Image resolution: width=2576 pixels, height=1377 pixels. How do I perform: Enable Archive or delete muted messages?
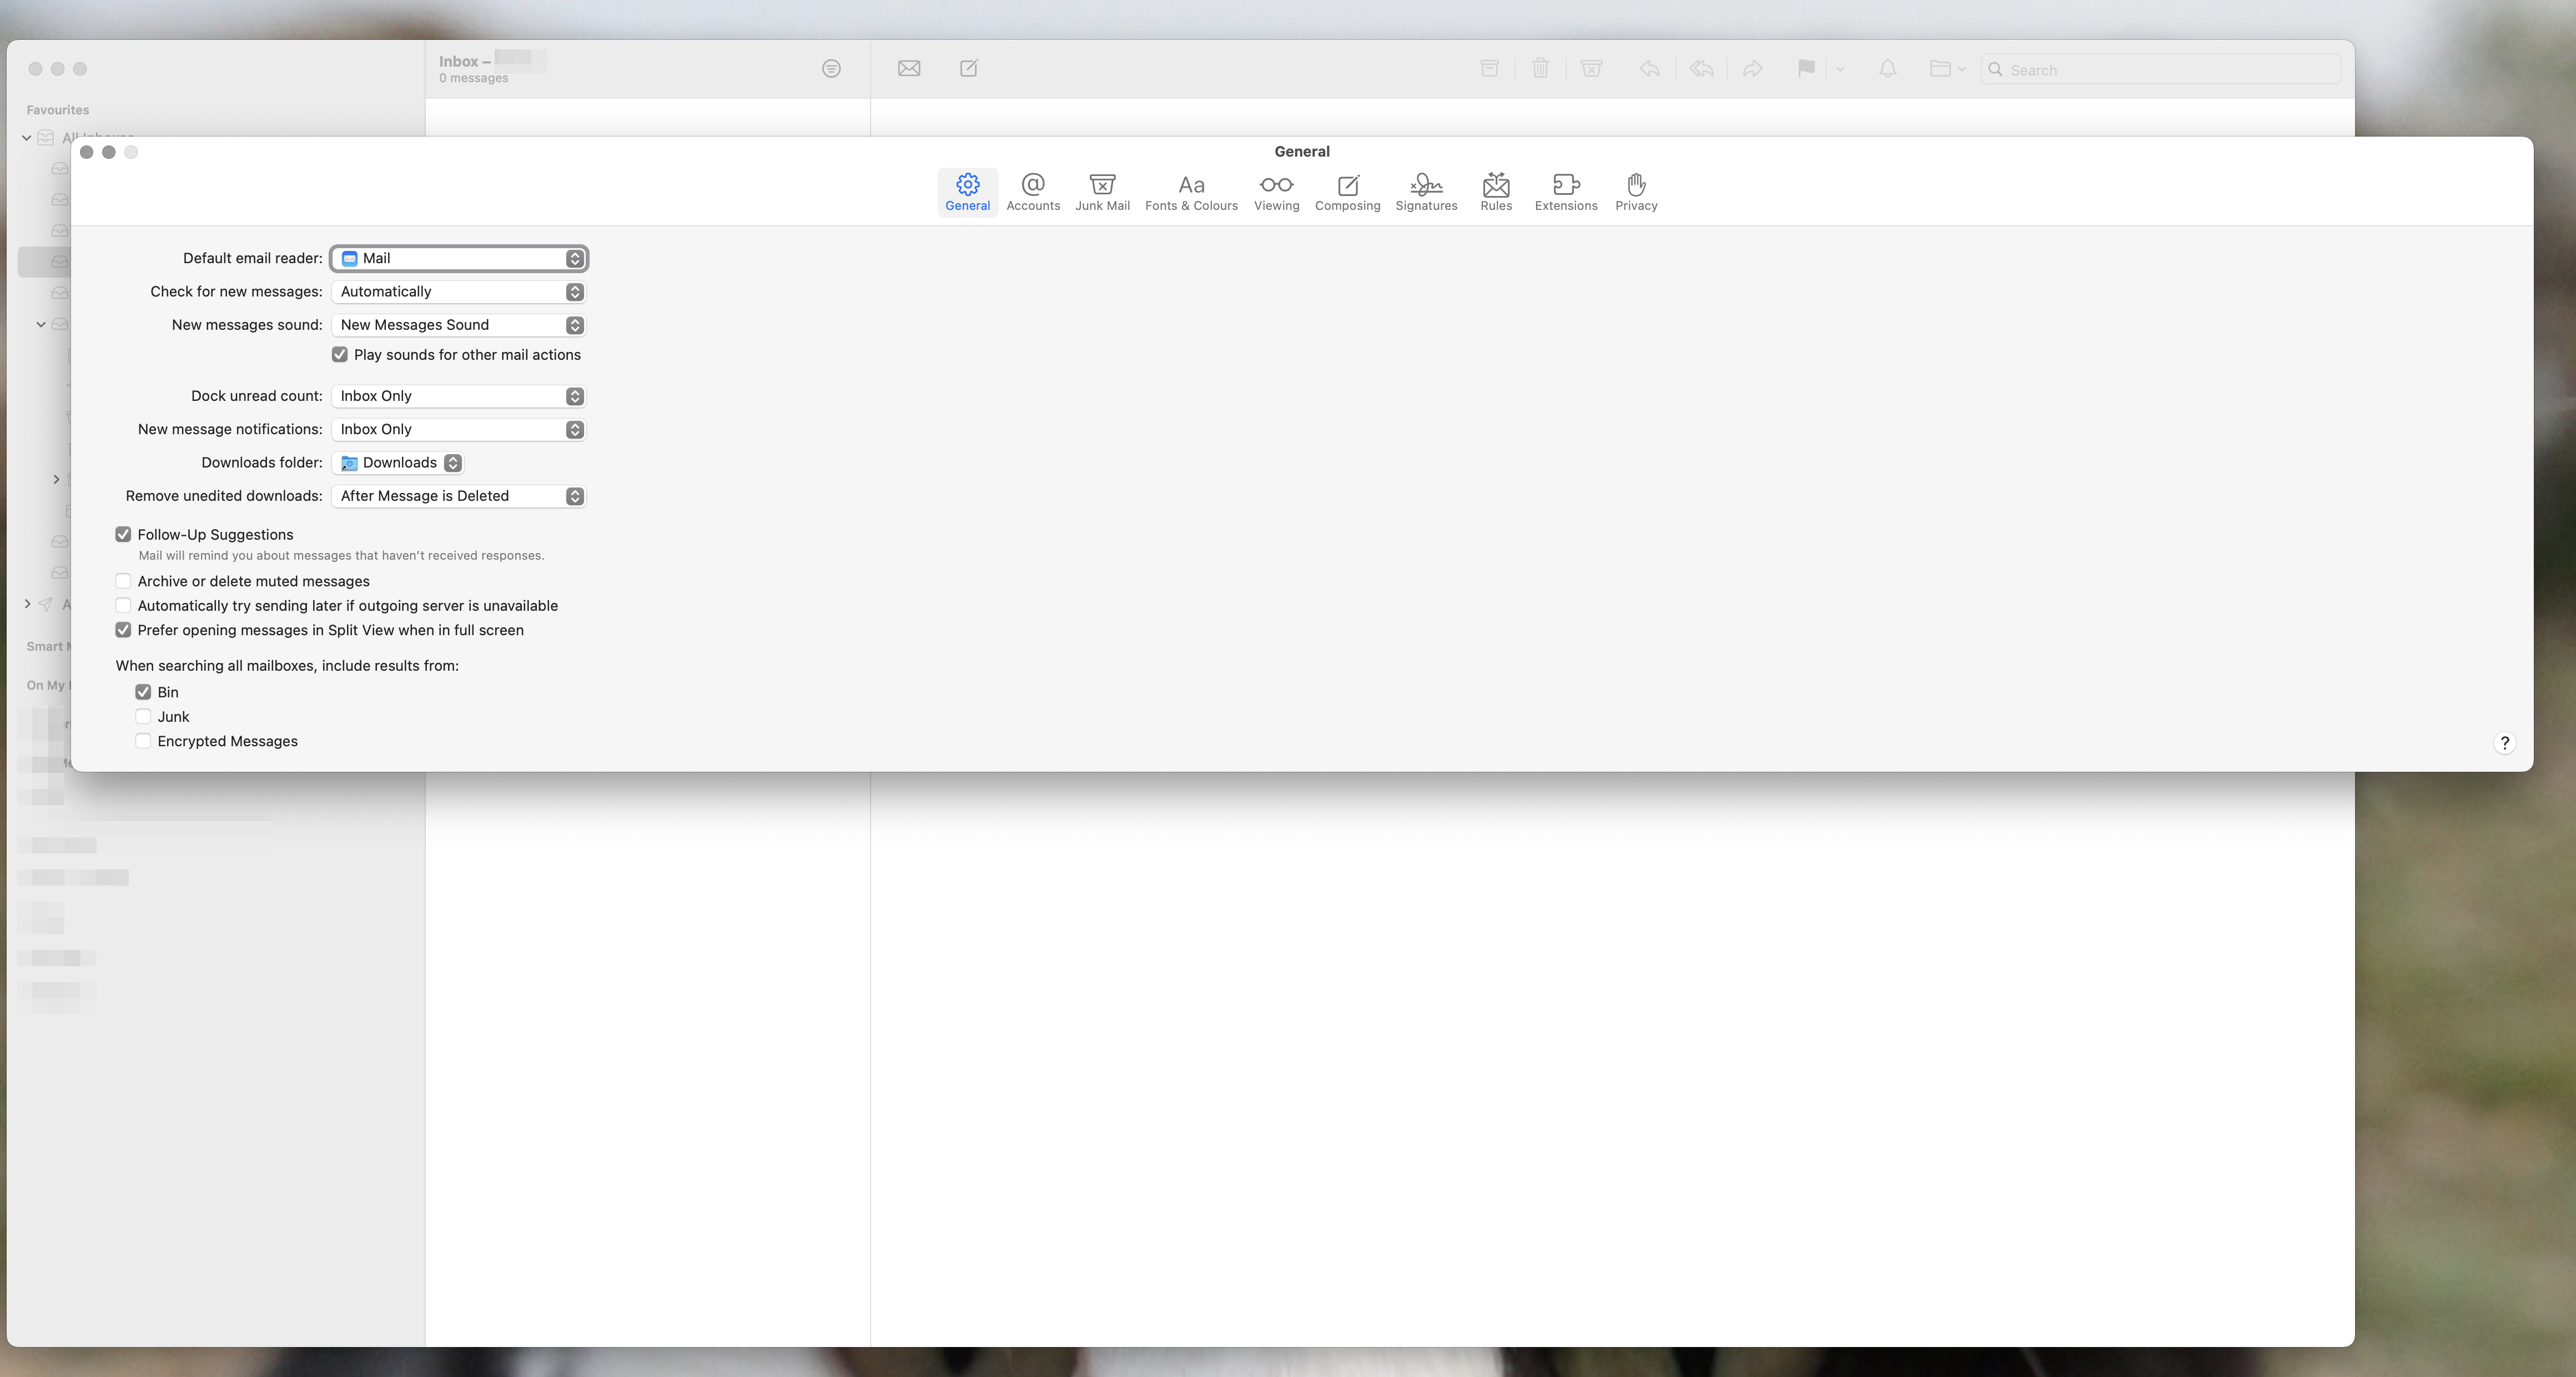tap(123, 581)
